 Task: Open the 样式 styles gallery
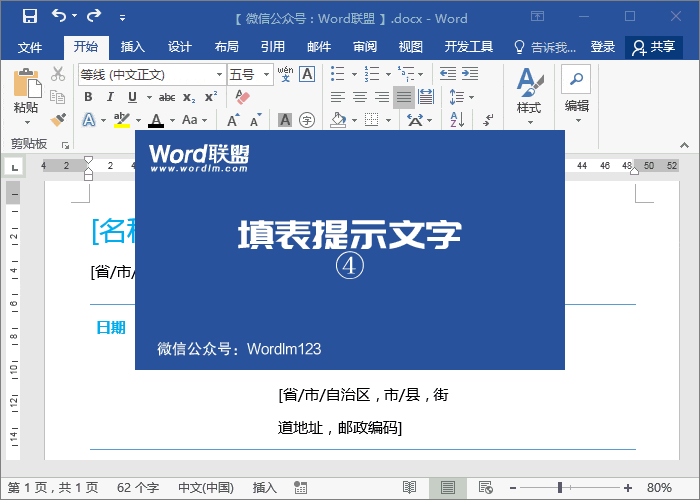pyautogui.click(x=529, y=96)
